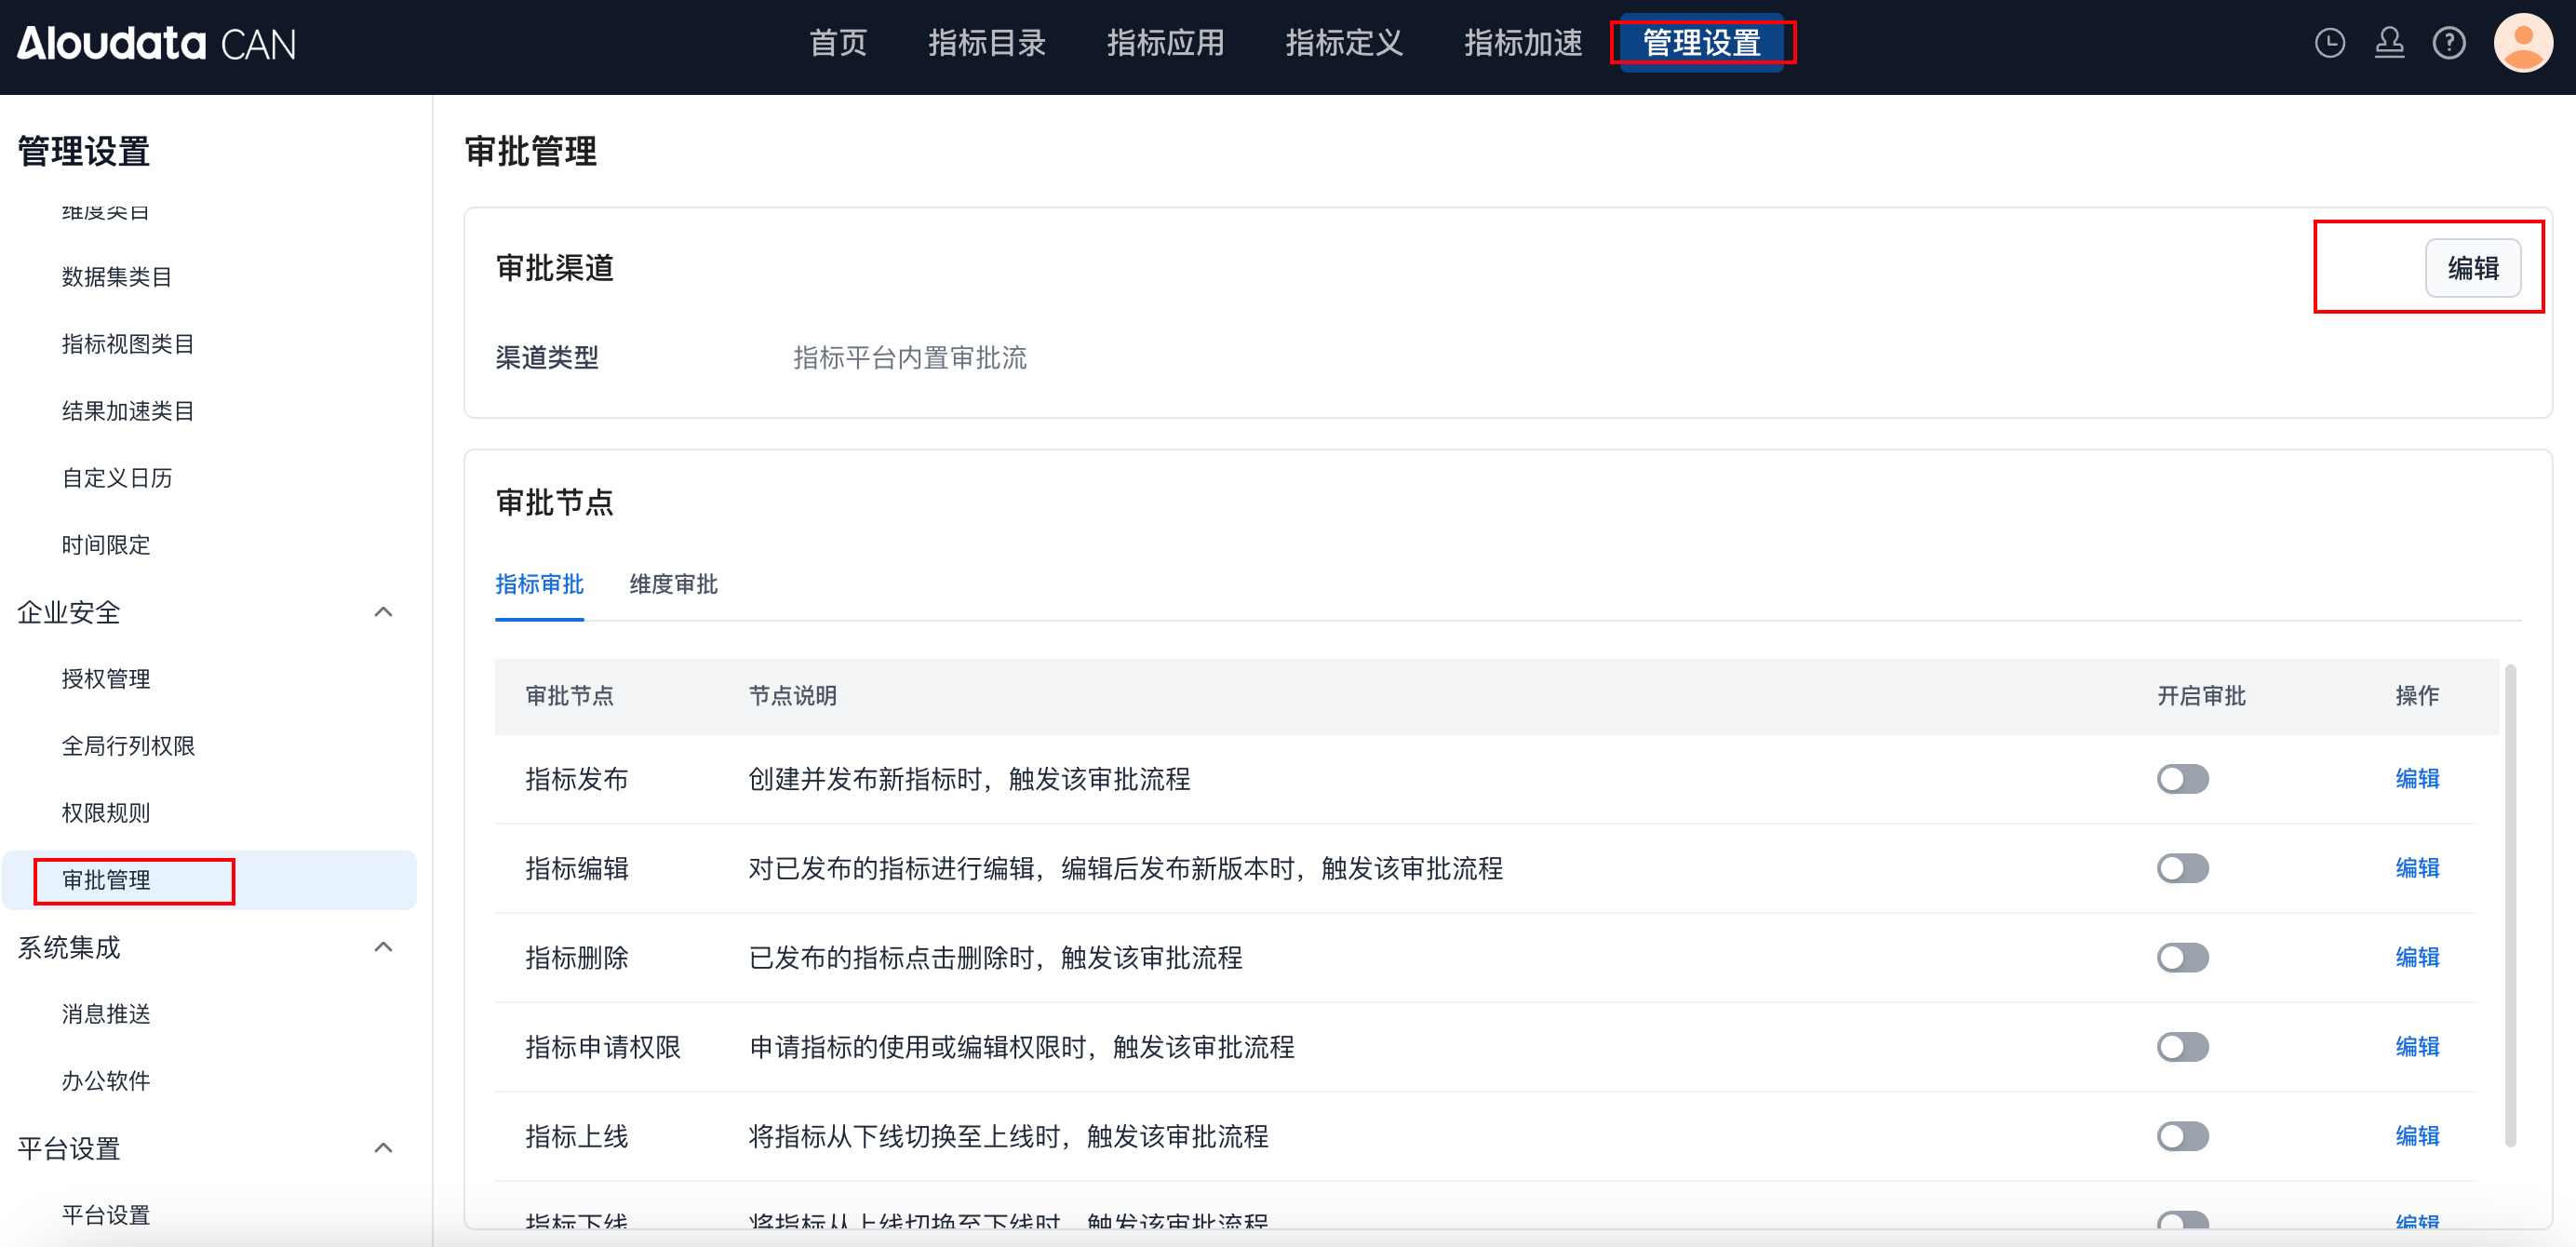
Task: Enable approval for 指标发布
Action: coord(2182,779)
